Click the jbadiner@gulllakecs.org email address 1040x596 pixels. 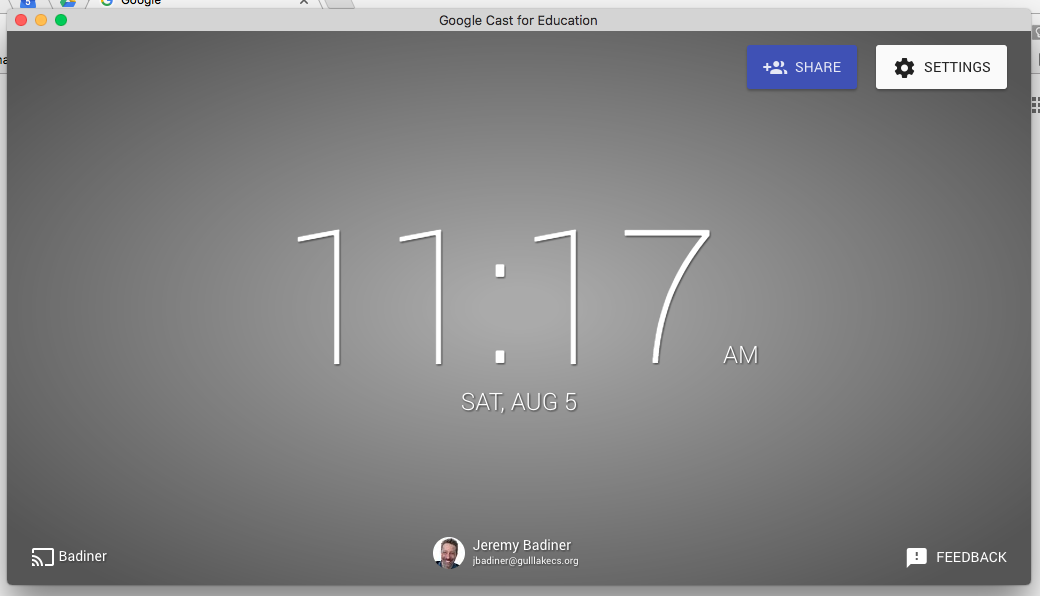(525, 561)
